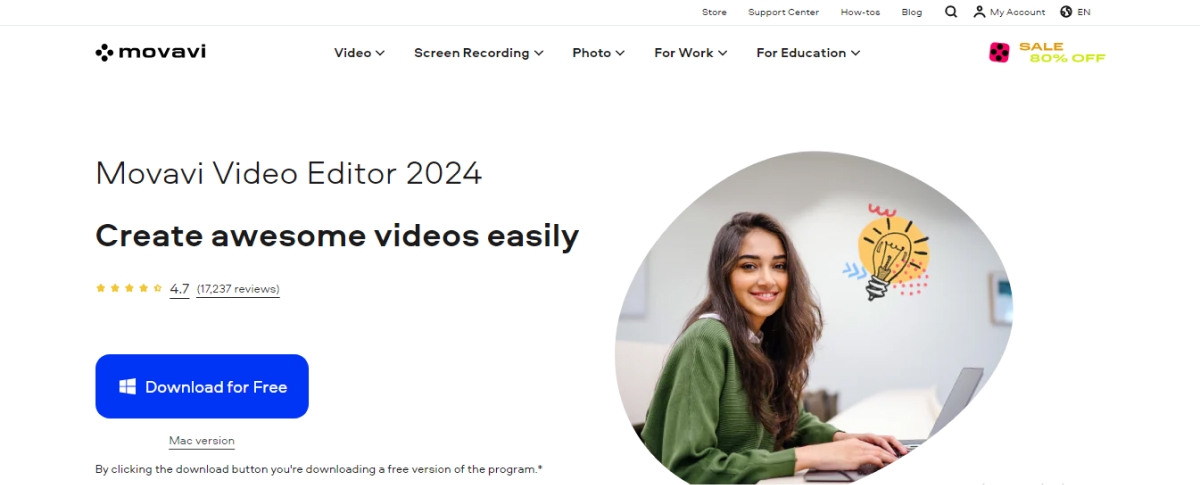This screenshot has width=1200, height=485.
Task: Expand the Photo dropdown menu
Action: coord(598,53)
